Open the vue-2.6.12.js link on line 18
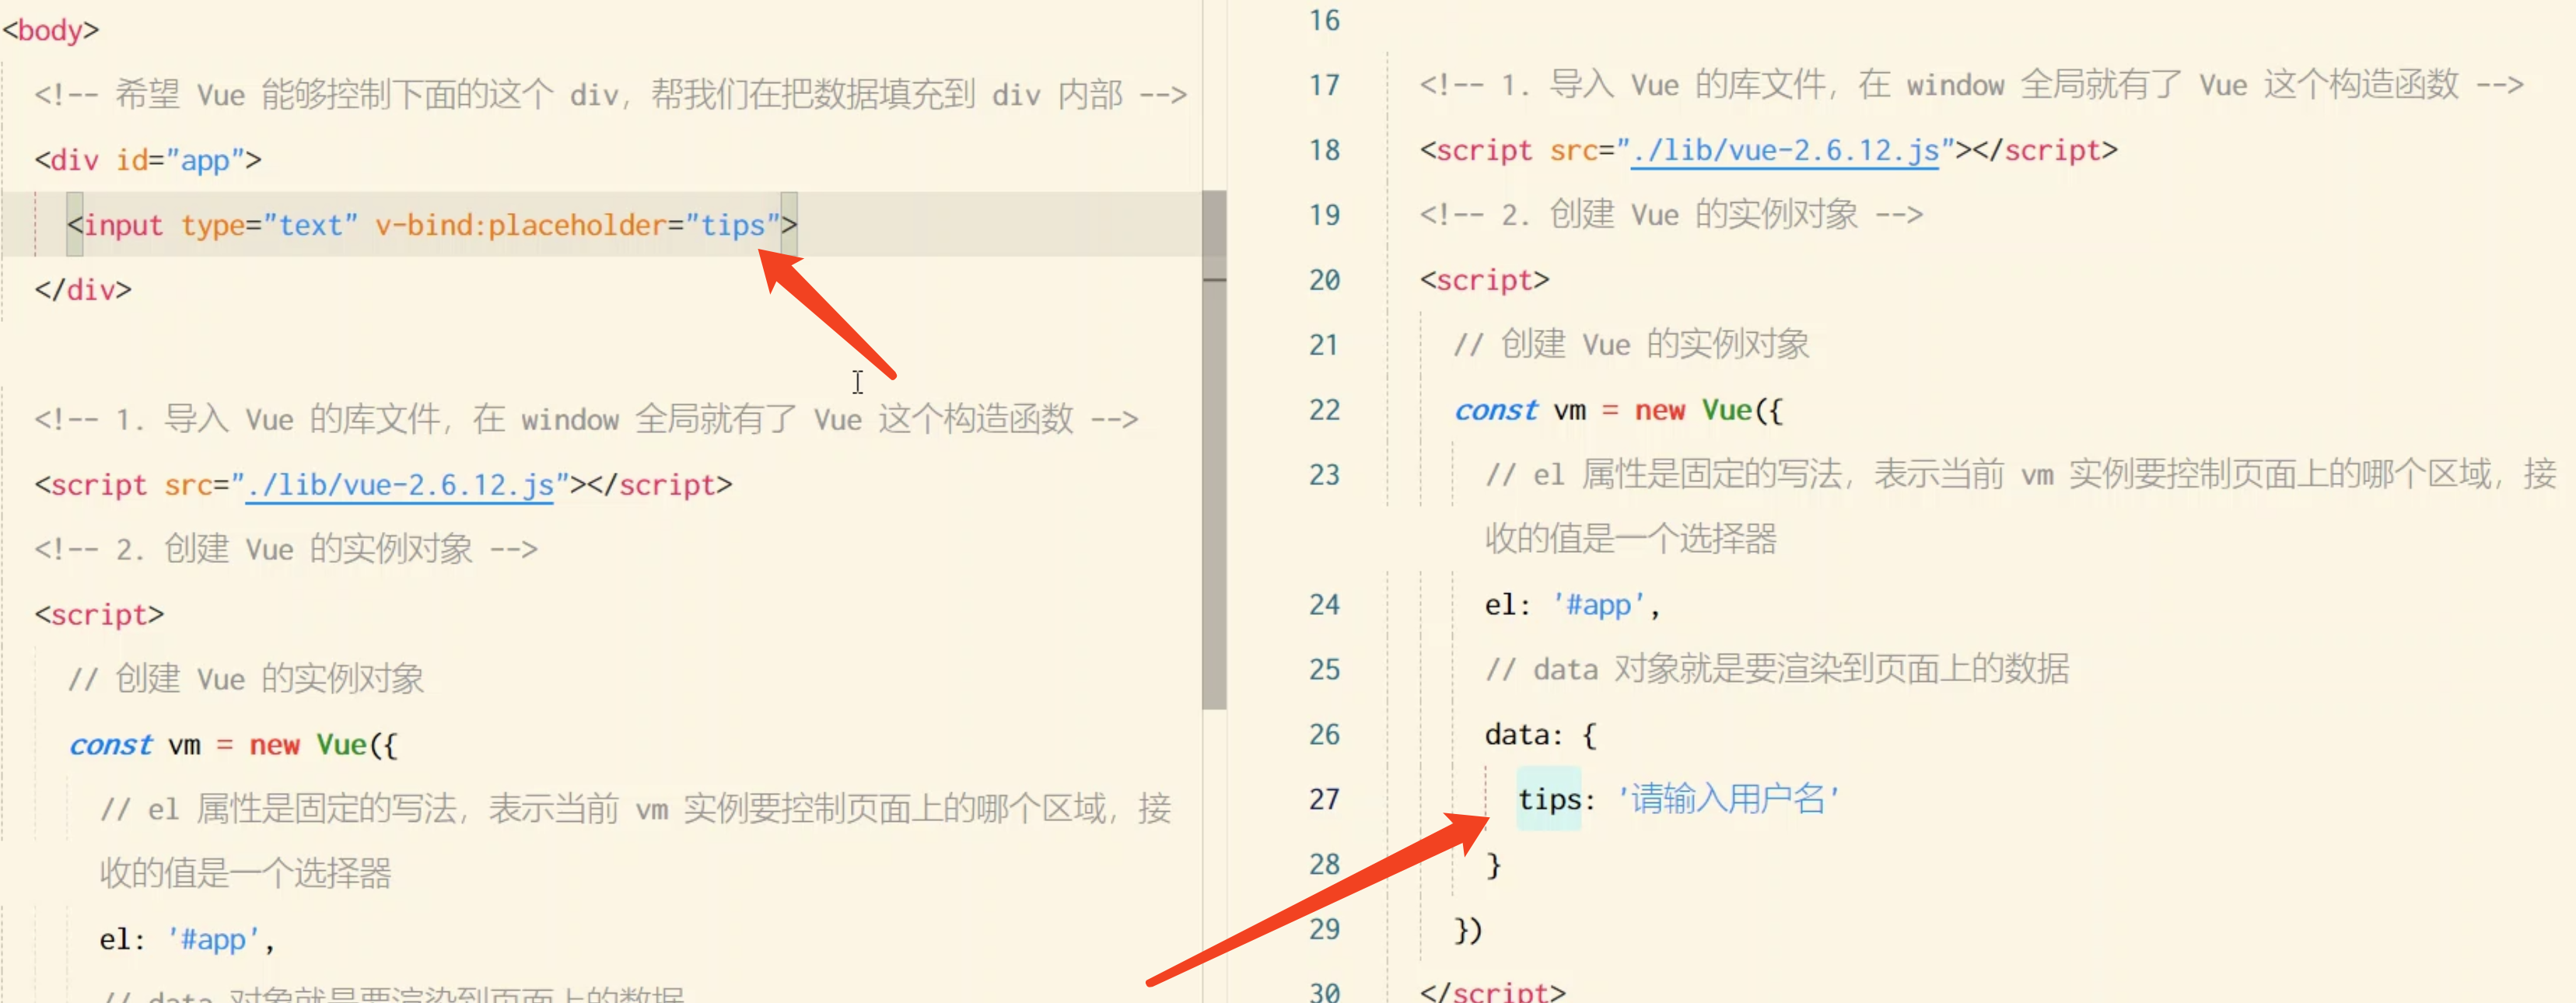2576x1003 pixels. [1784, 150]
